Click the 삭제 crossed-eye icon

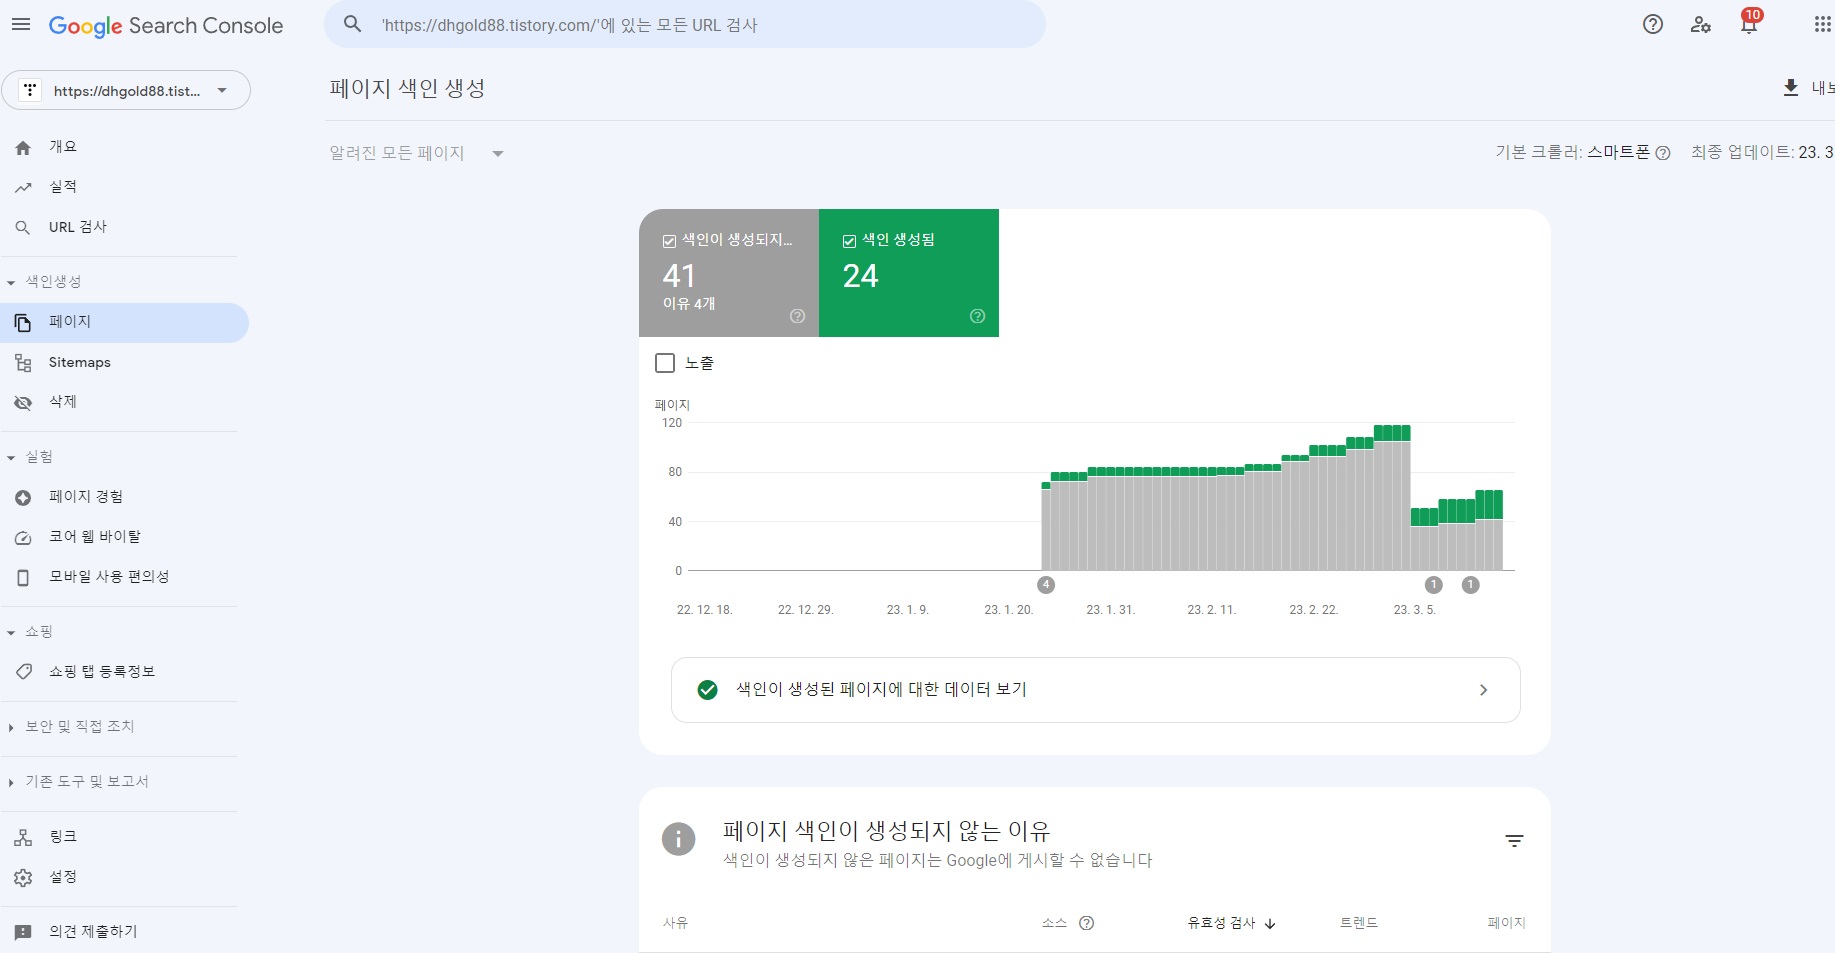click(23, 402)
